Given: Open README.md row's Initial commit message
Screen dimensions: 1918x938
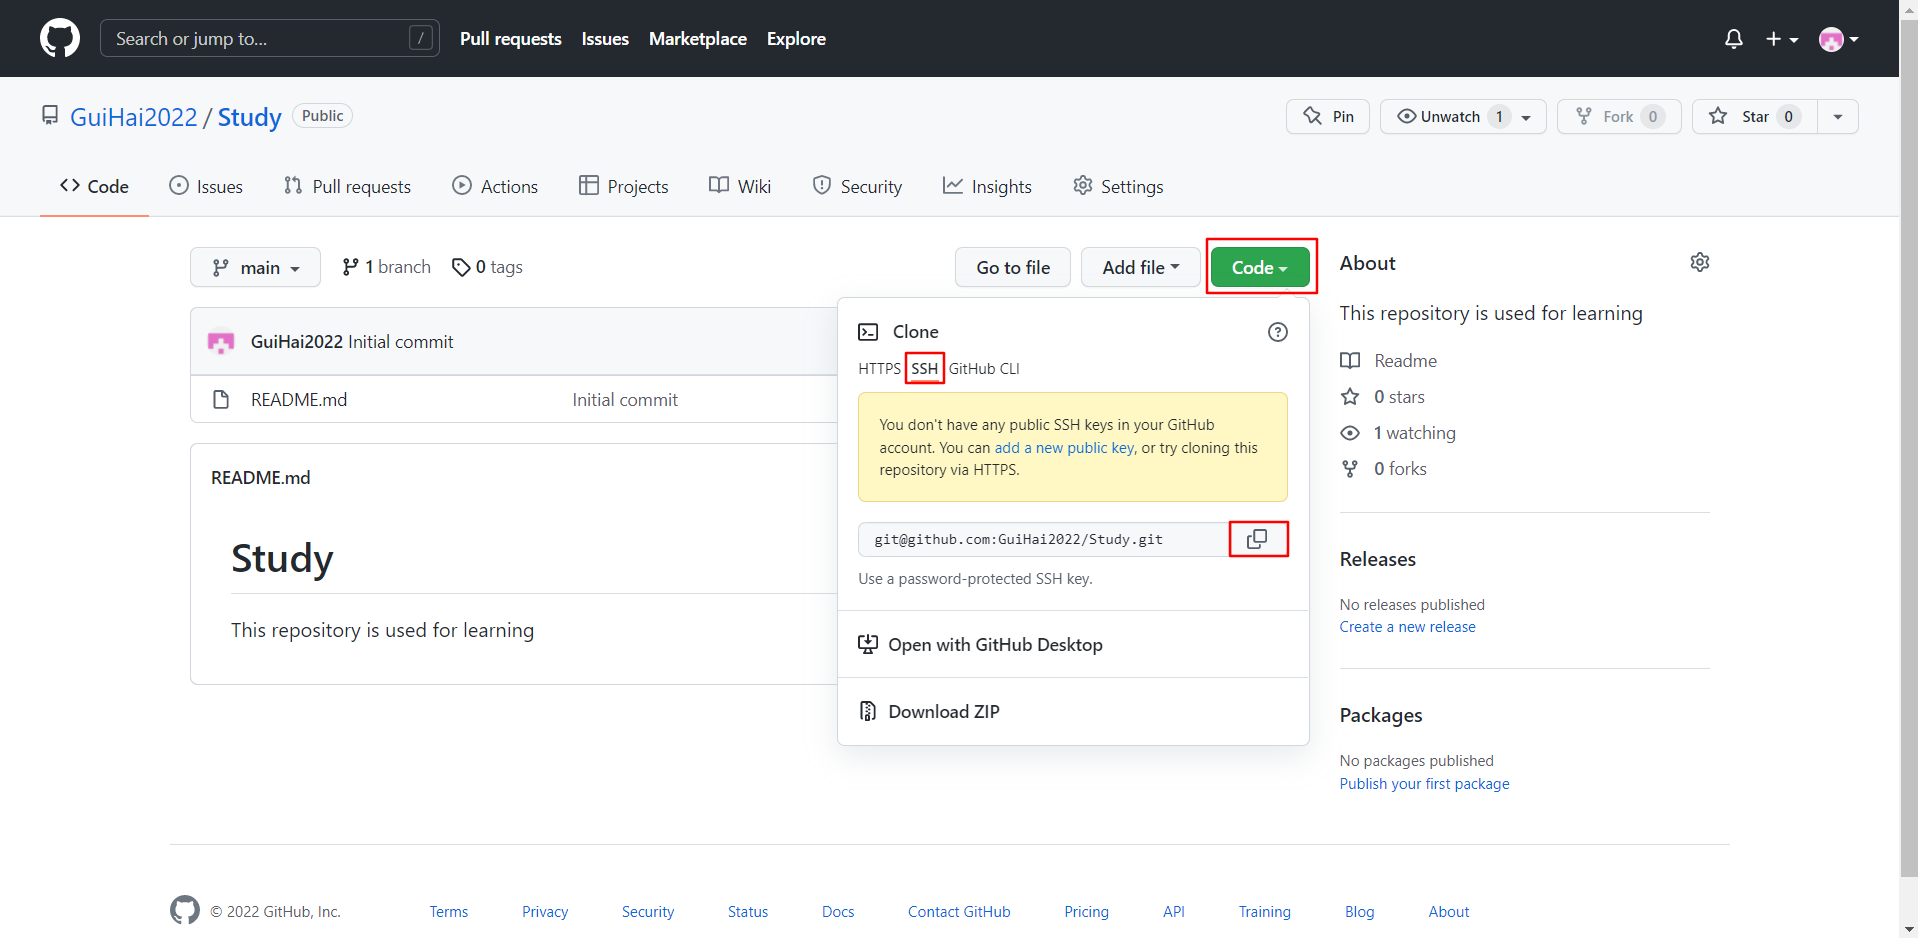Looking at the screenshot, I should coord(625,399).
